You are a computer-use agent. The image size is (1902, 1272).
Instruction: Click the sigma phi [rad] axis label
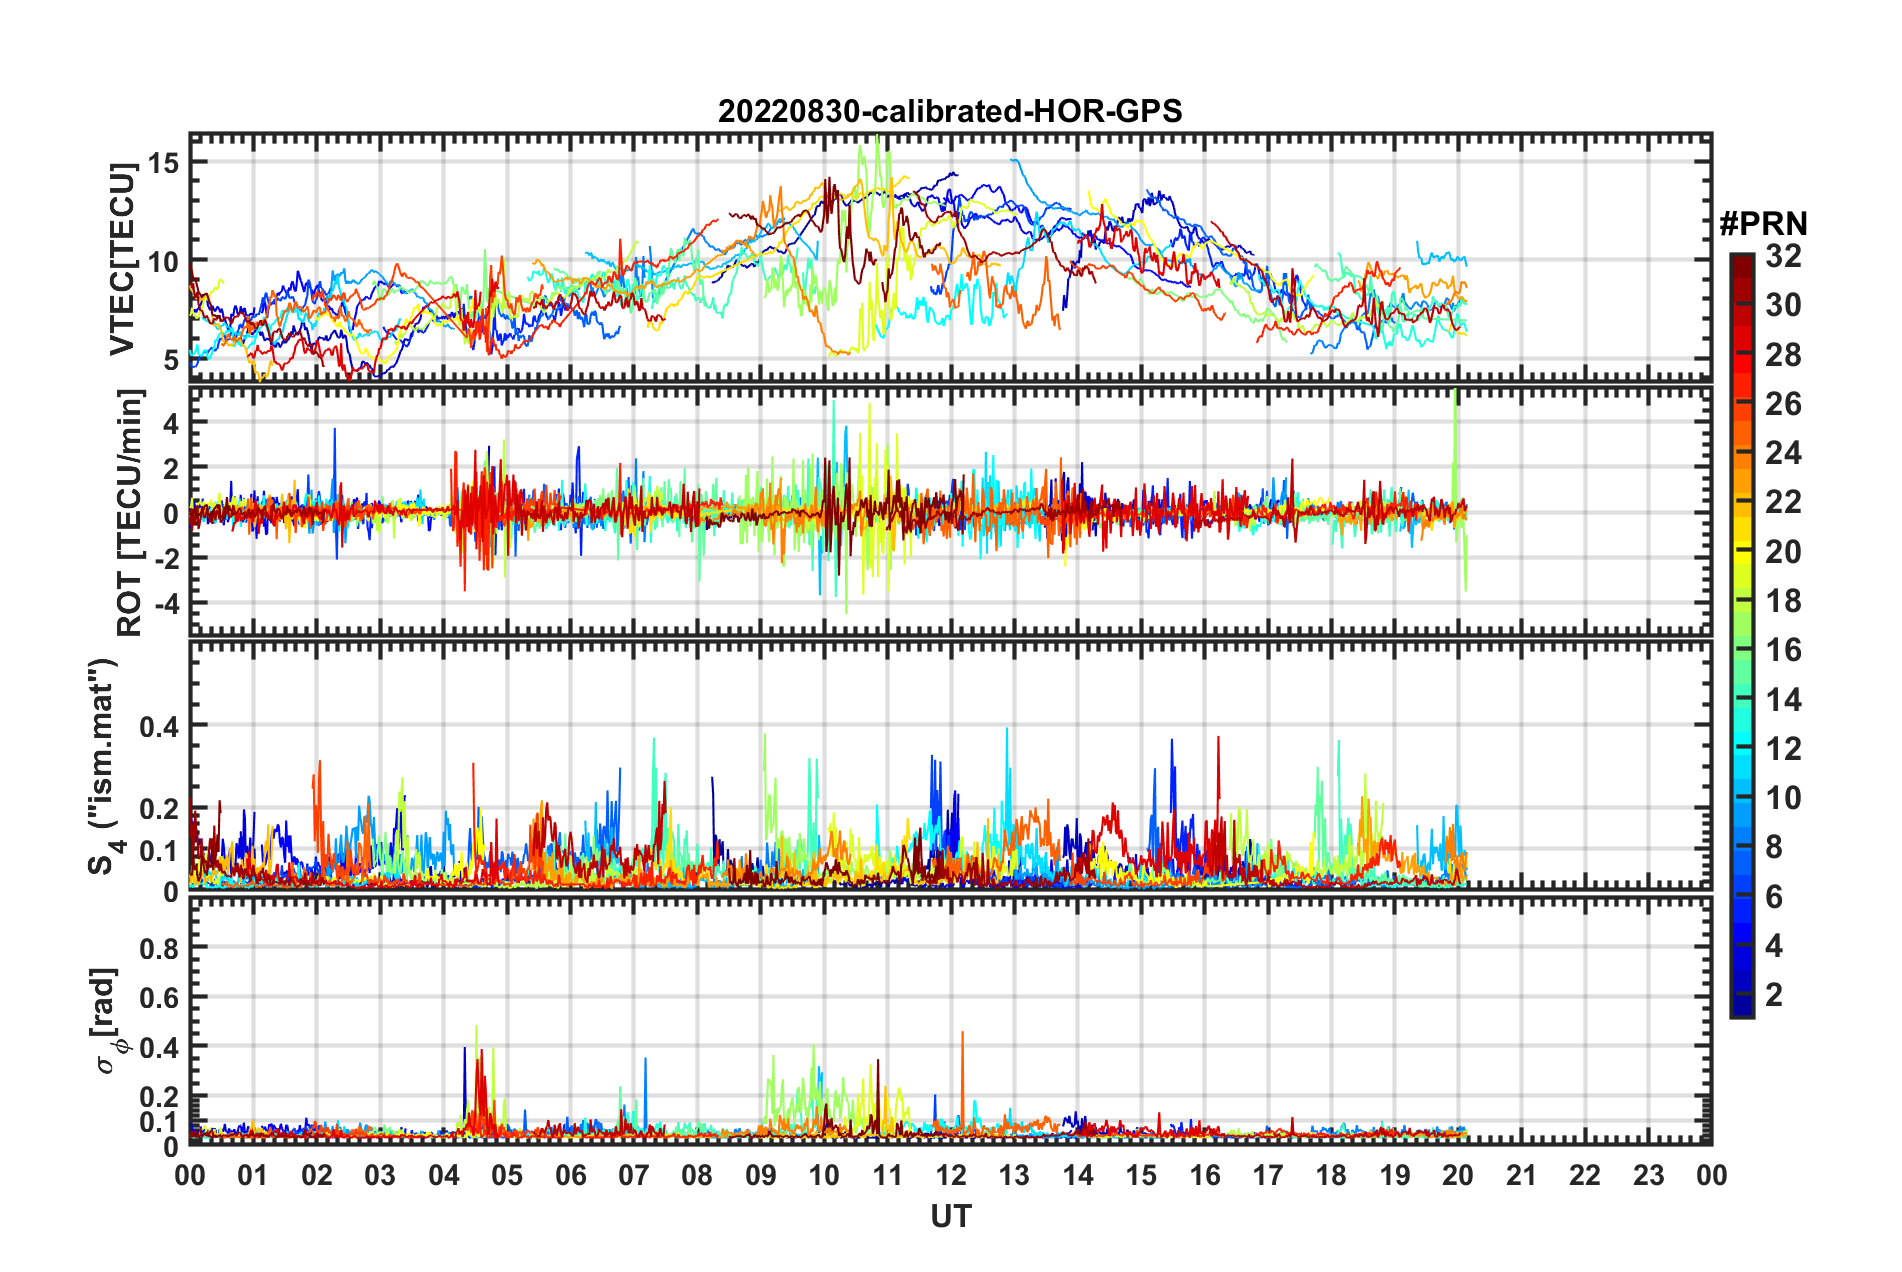click(108, 1020)
